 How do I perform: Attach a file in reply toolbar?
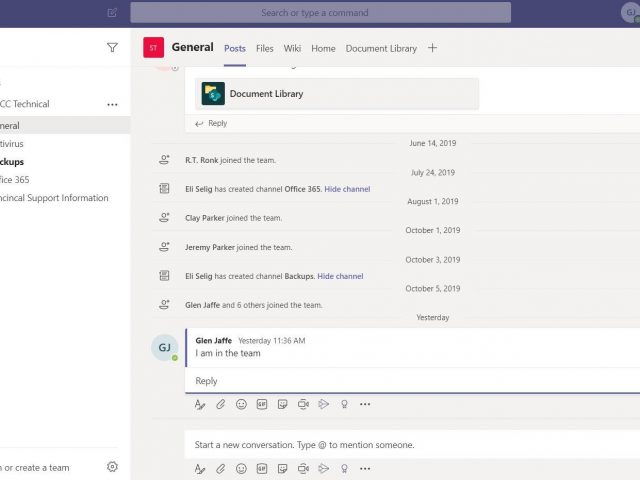pyautogui.click(x=220, y=404)
